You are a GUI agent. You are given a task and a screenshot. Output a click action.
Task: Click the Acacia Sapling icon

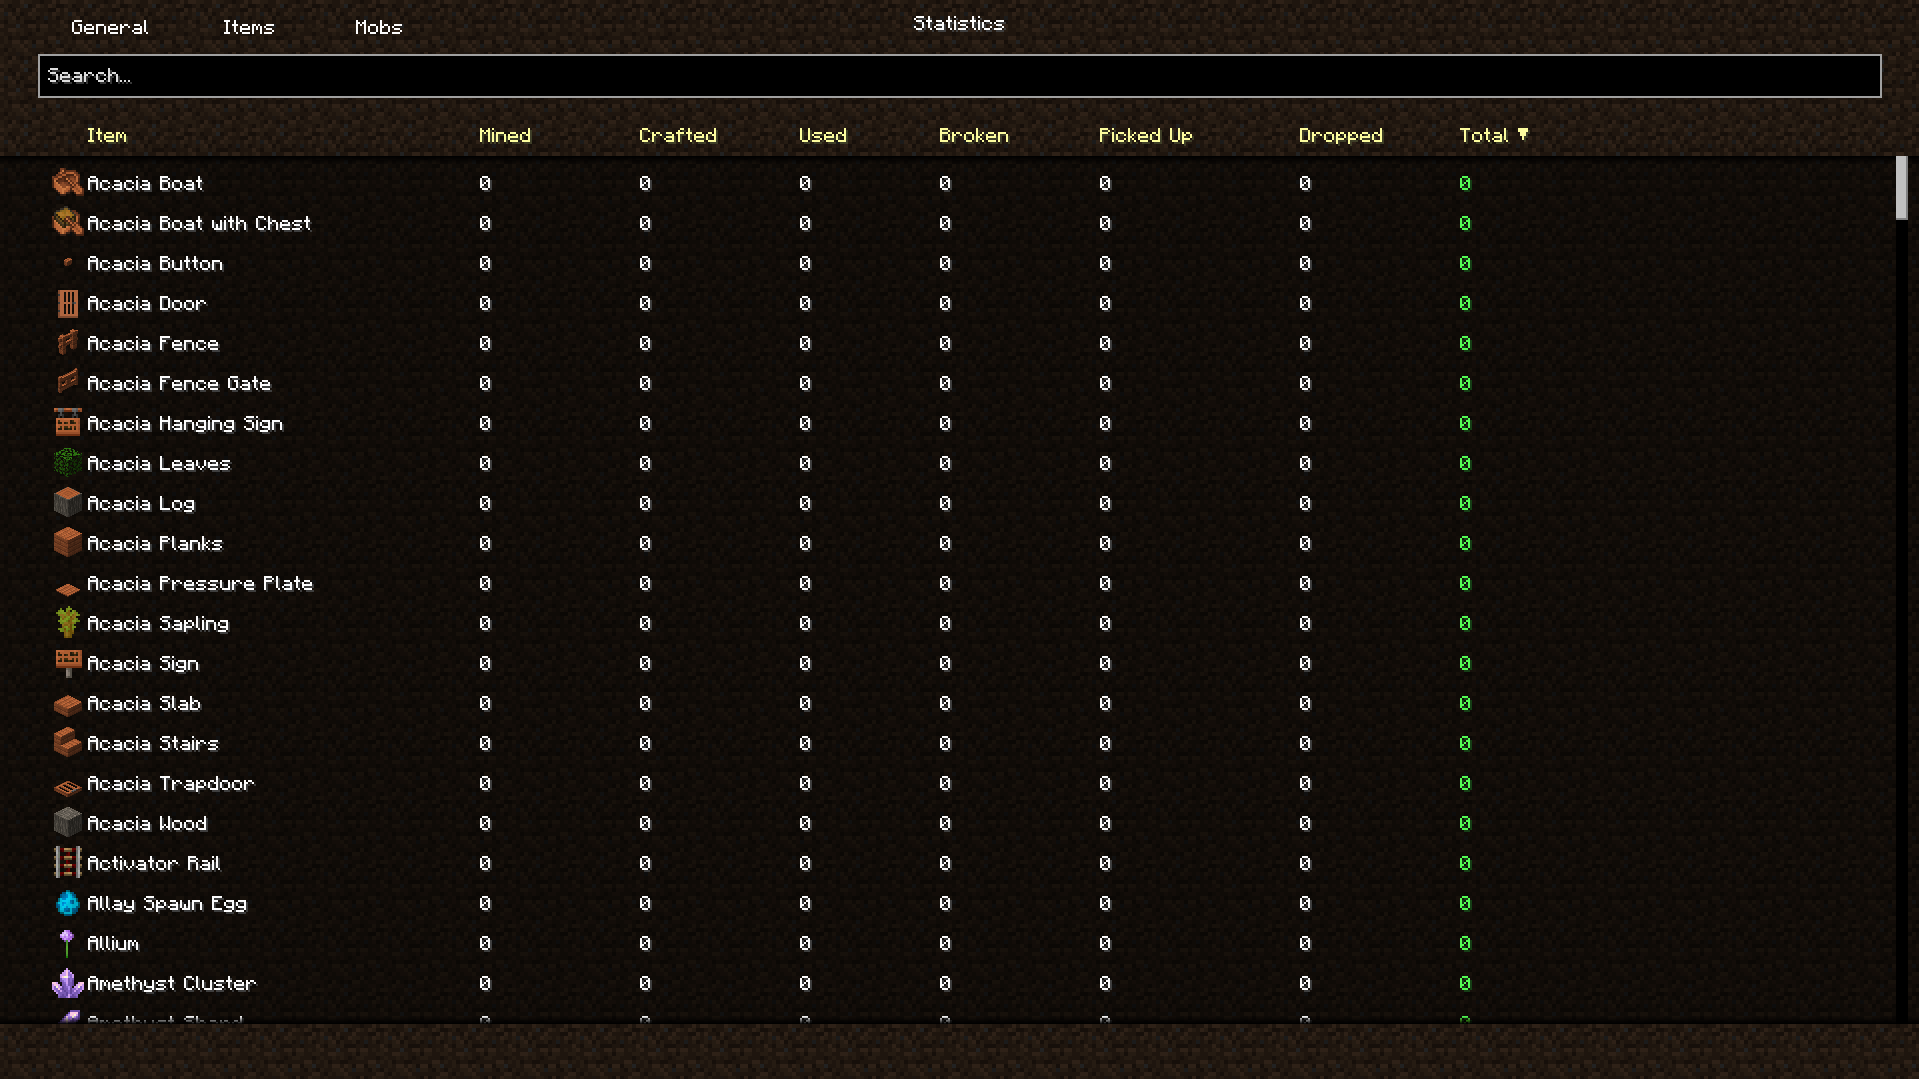coord(67,623)
